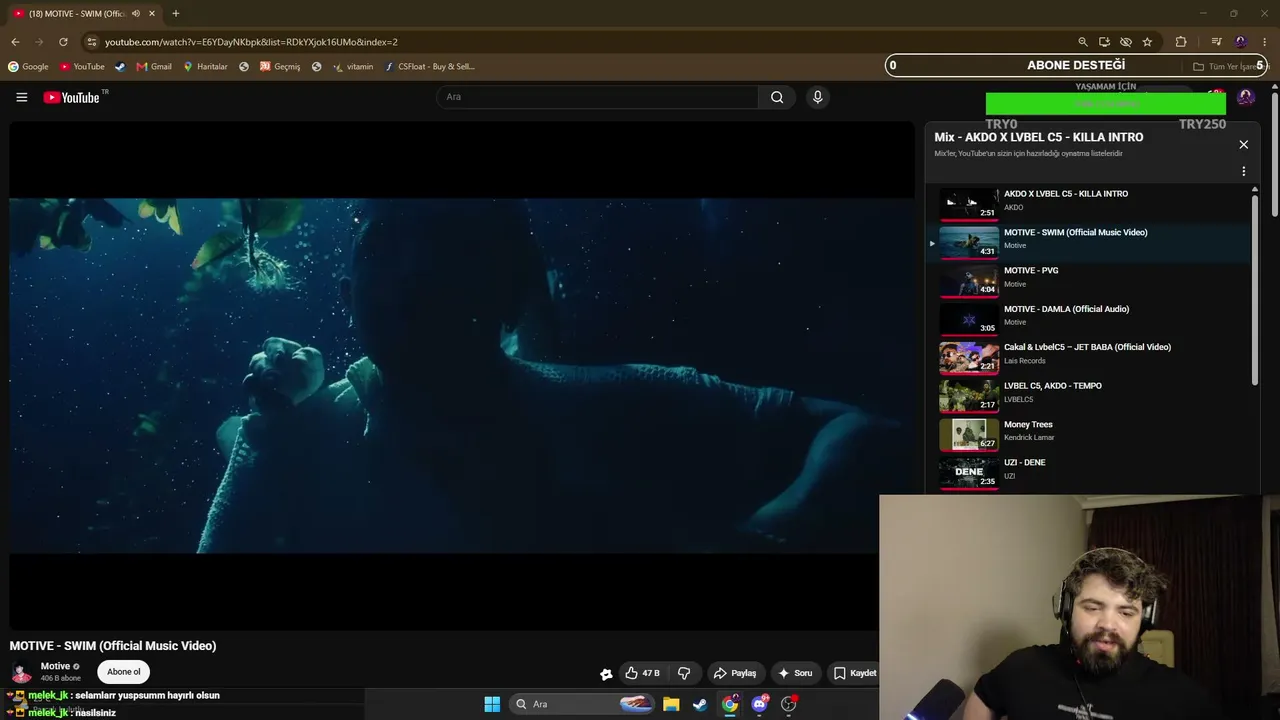The height and width of the screenshot is (720, 1280).
Task: Go back with the browser back arrow
Action: 15,42
